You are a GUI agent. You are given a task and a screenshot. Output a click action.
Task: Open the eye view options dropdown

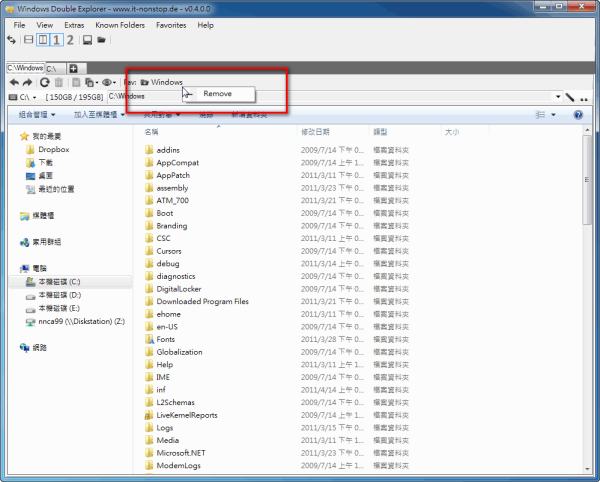click(x=109, y=82)
